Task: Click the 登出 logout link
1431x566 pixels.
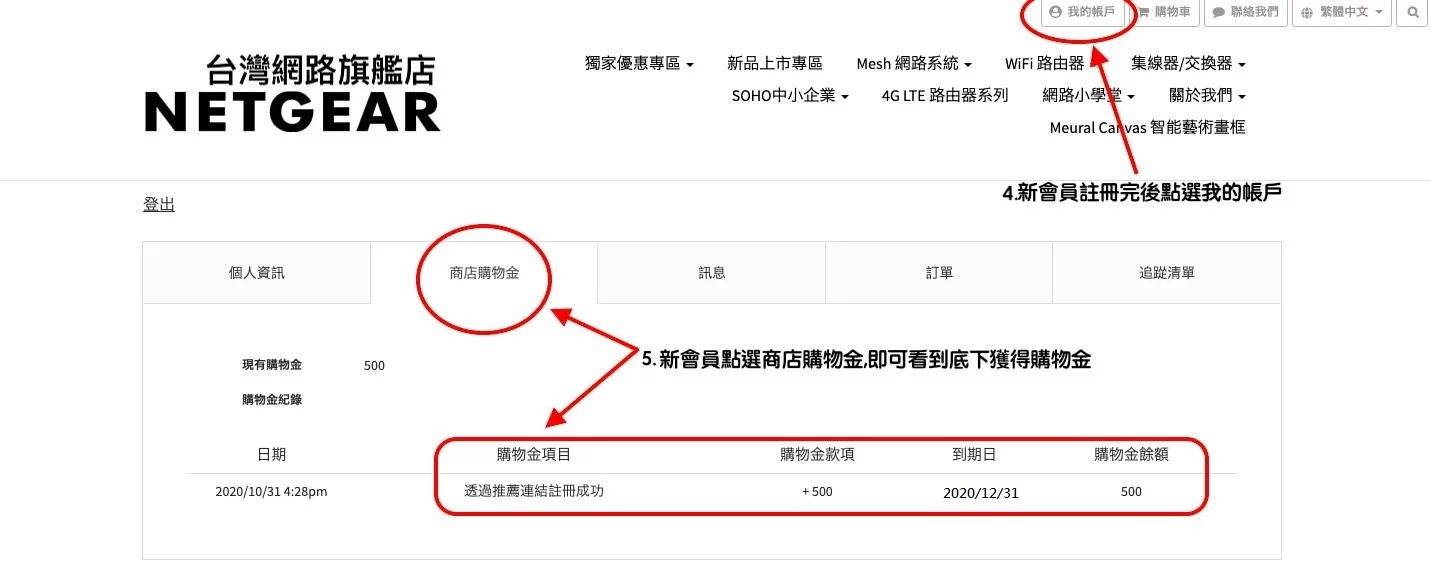Action: 159,205
